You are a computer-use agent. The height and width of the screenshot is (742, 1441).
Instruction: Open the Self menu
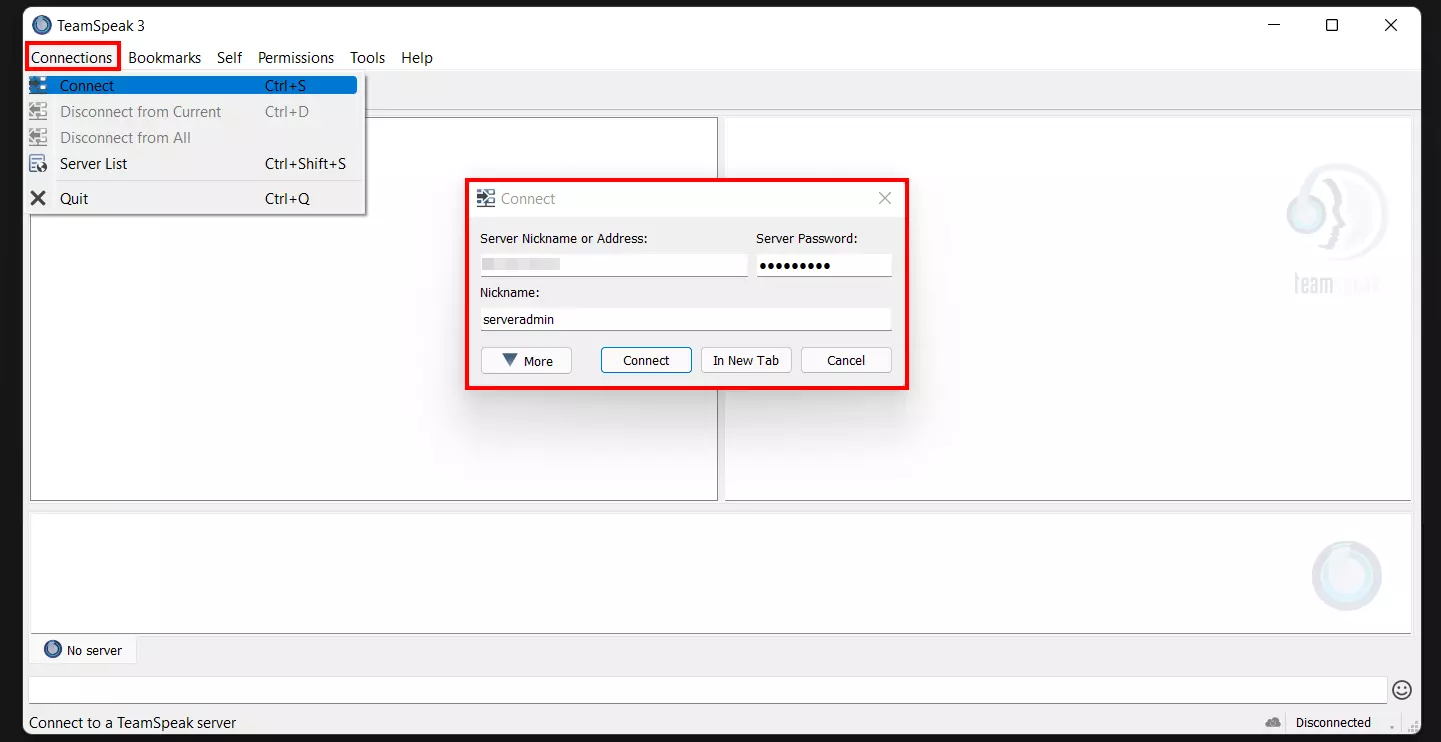tap(229, 57)
